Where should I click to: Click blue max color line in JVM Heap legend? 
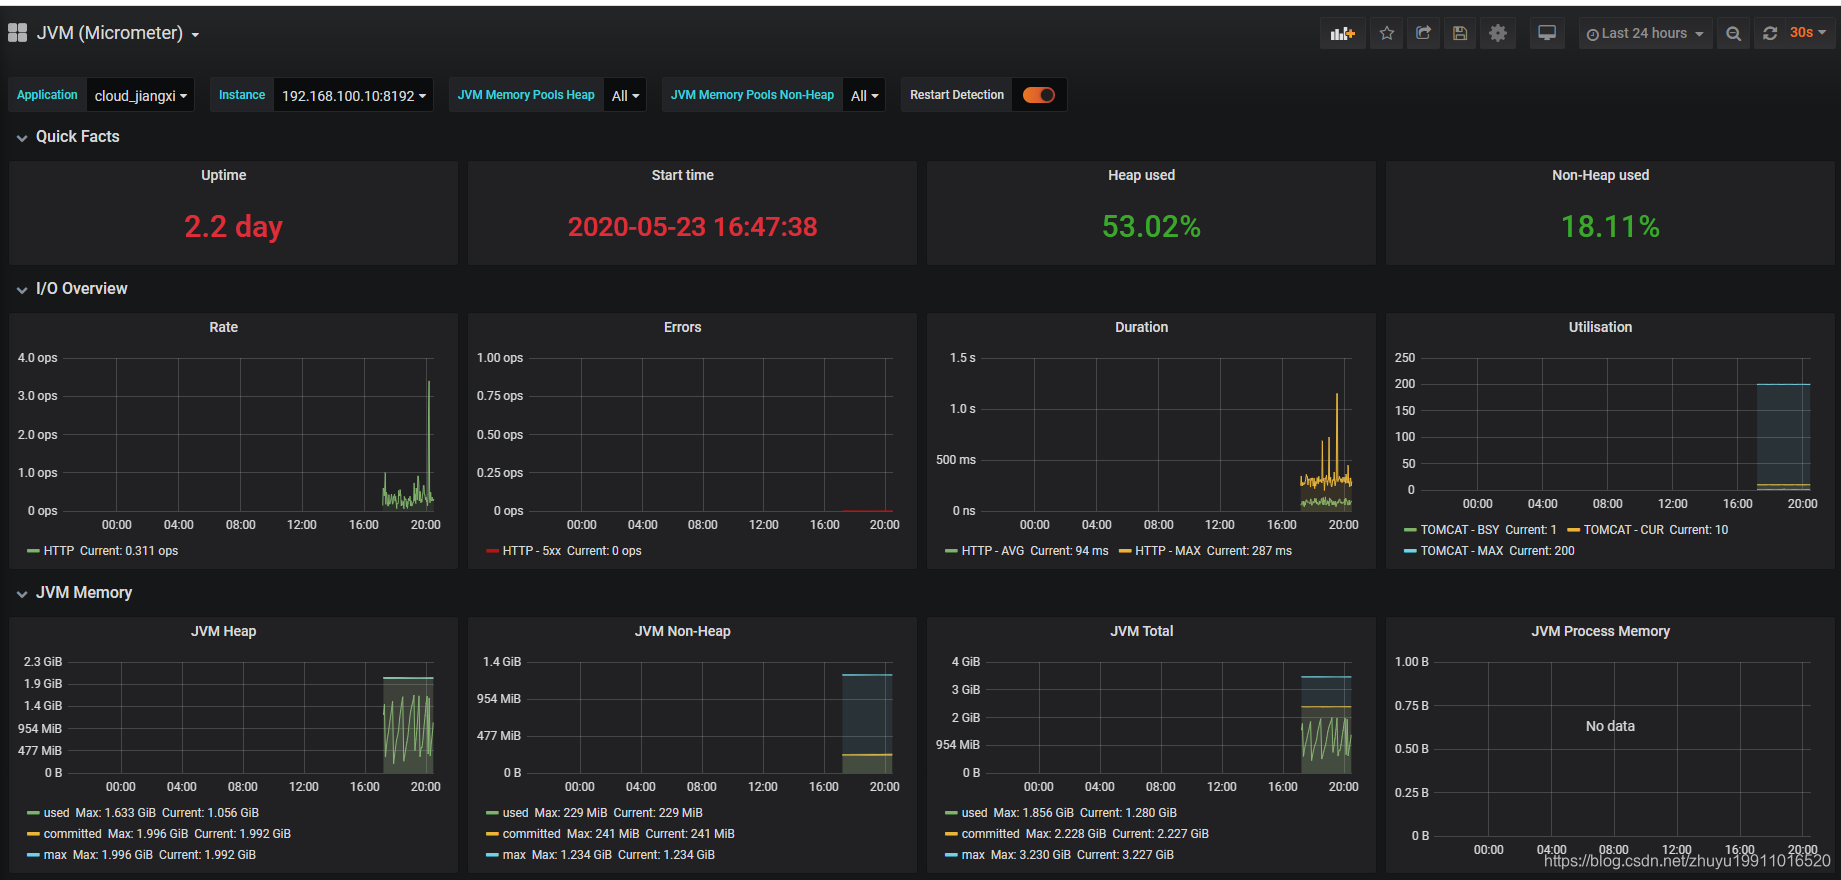[x=33, y=855]
